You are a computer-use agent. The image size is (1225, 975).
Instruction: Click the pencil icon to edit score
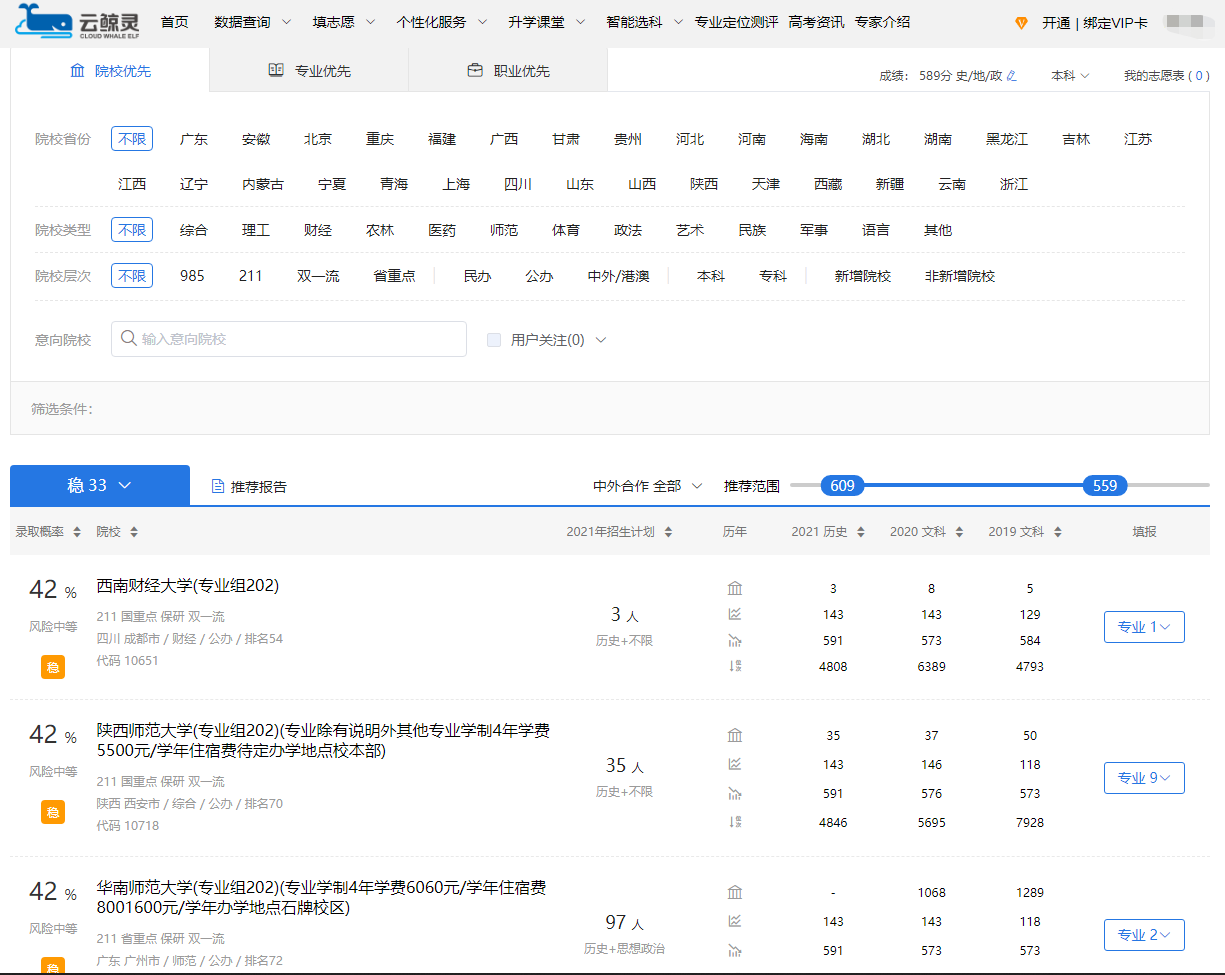coord(1012,76)
